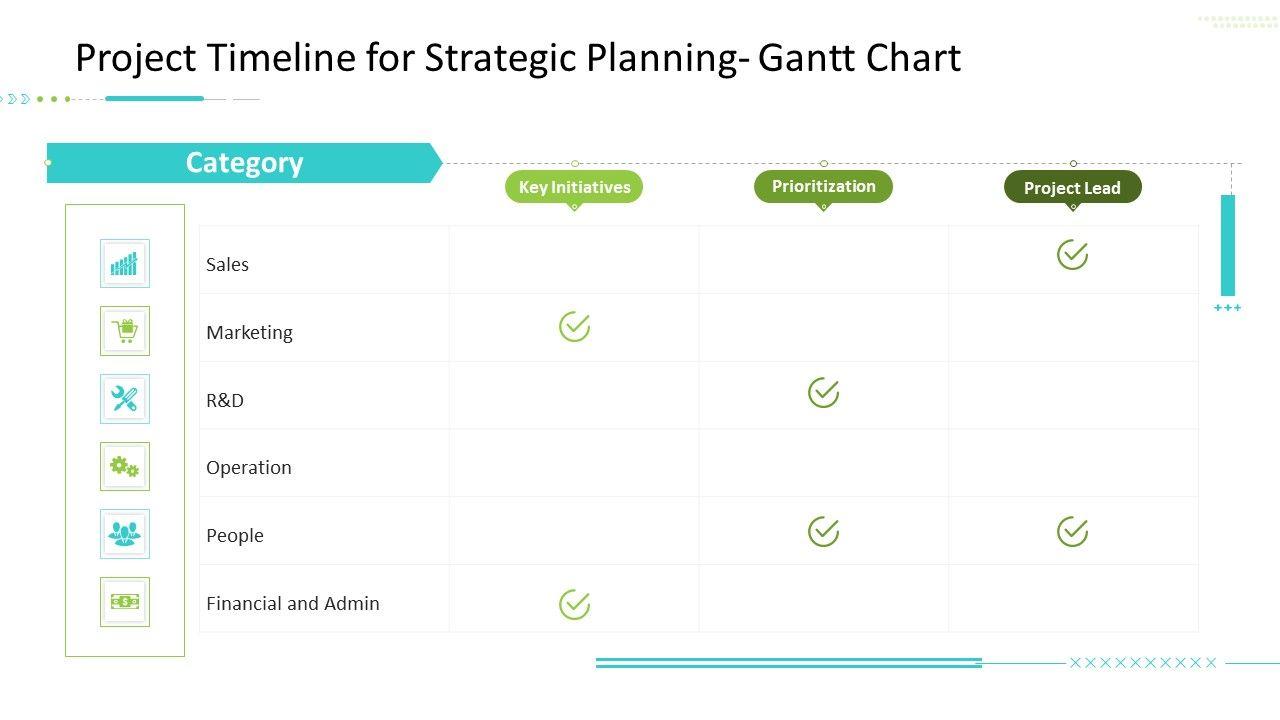
Task: Select the slide title text
Action: click(518, 58)
